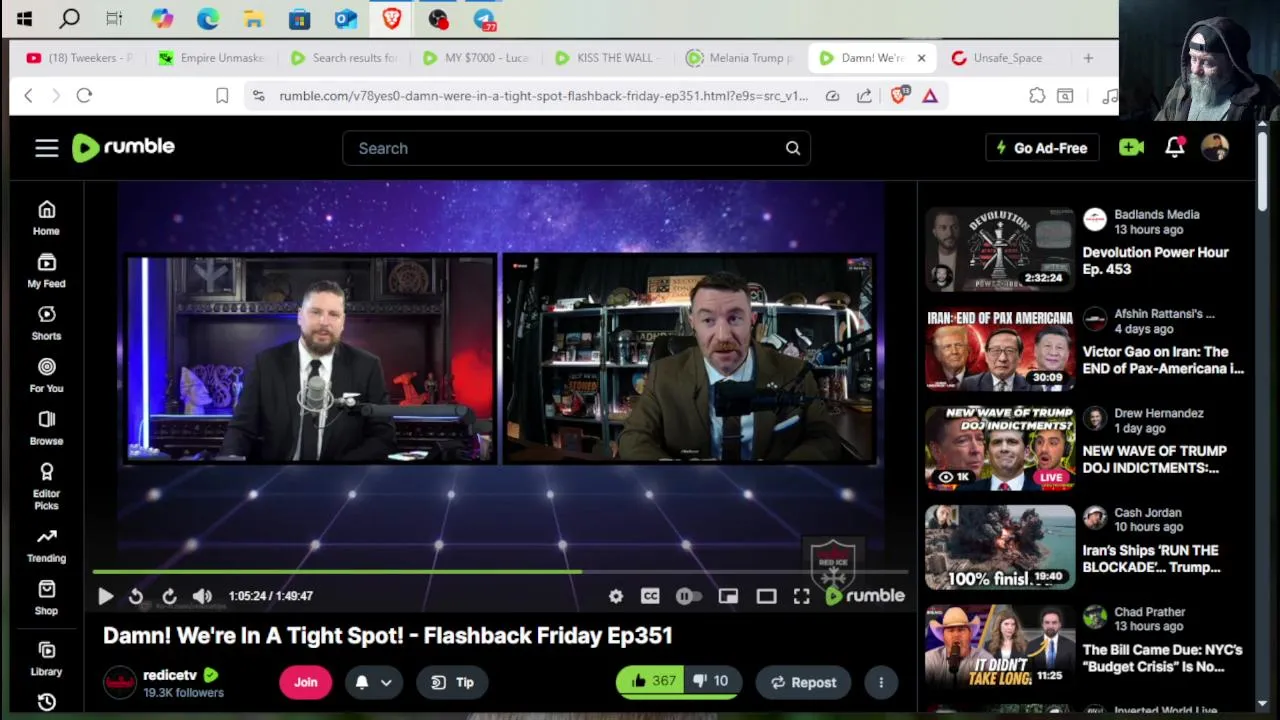Switch to the Melania Trump tab
1280x720 pixels.
(740, 58)
